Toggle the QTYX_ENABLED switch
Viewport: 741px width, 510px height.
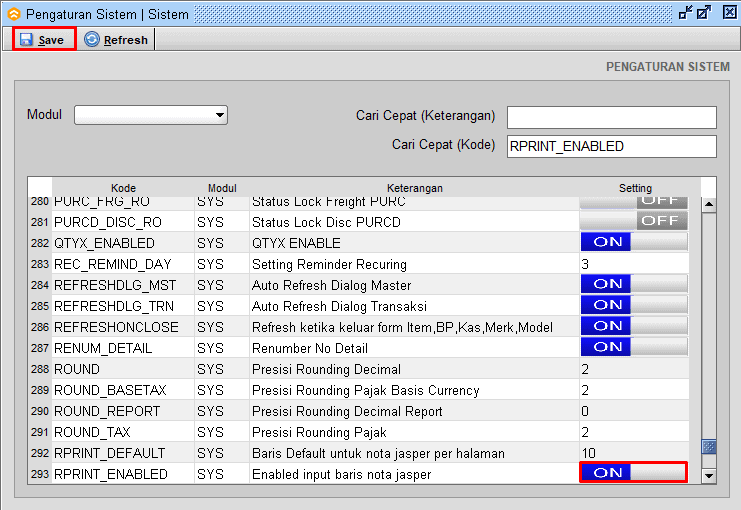tap(634, 242)
